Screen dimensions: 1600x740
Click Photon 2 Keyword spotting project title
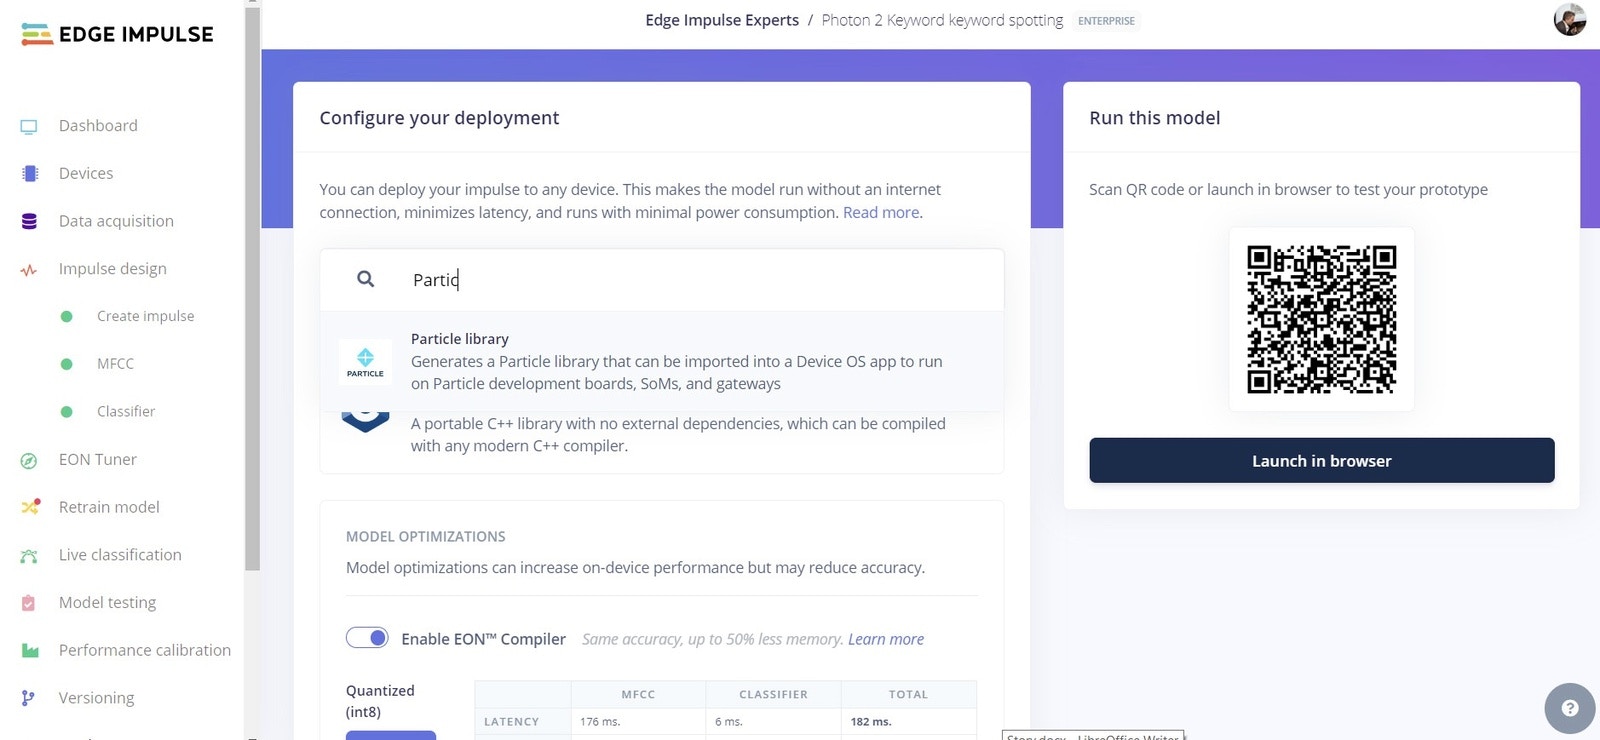942,20
